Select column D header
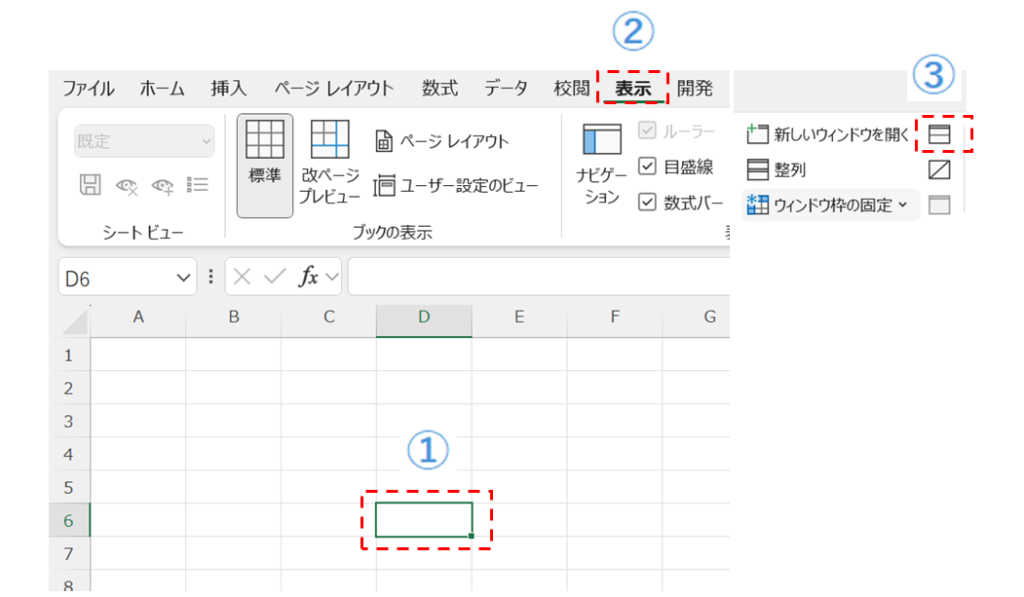Screen dimensions: 1024x597 pyautogui.click(x=424, y=317)
